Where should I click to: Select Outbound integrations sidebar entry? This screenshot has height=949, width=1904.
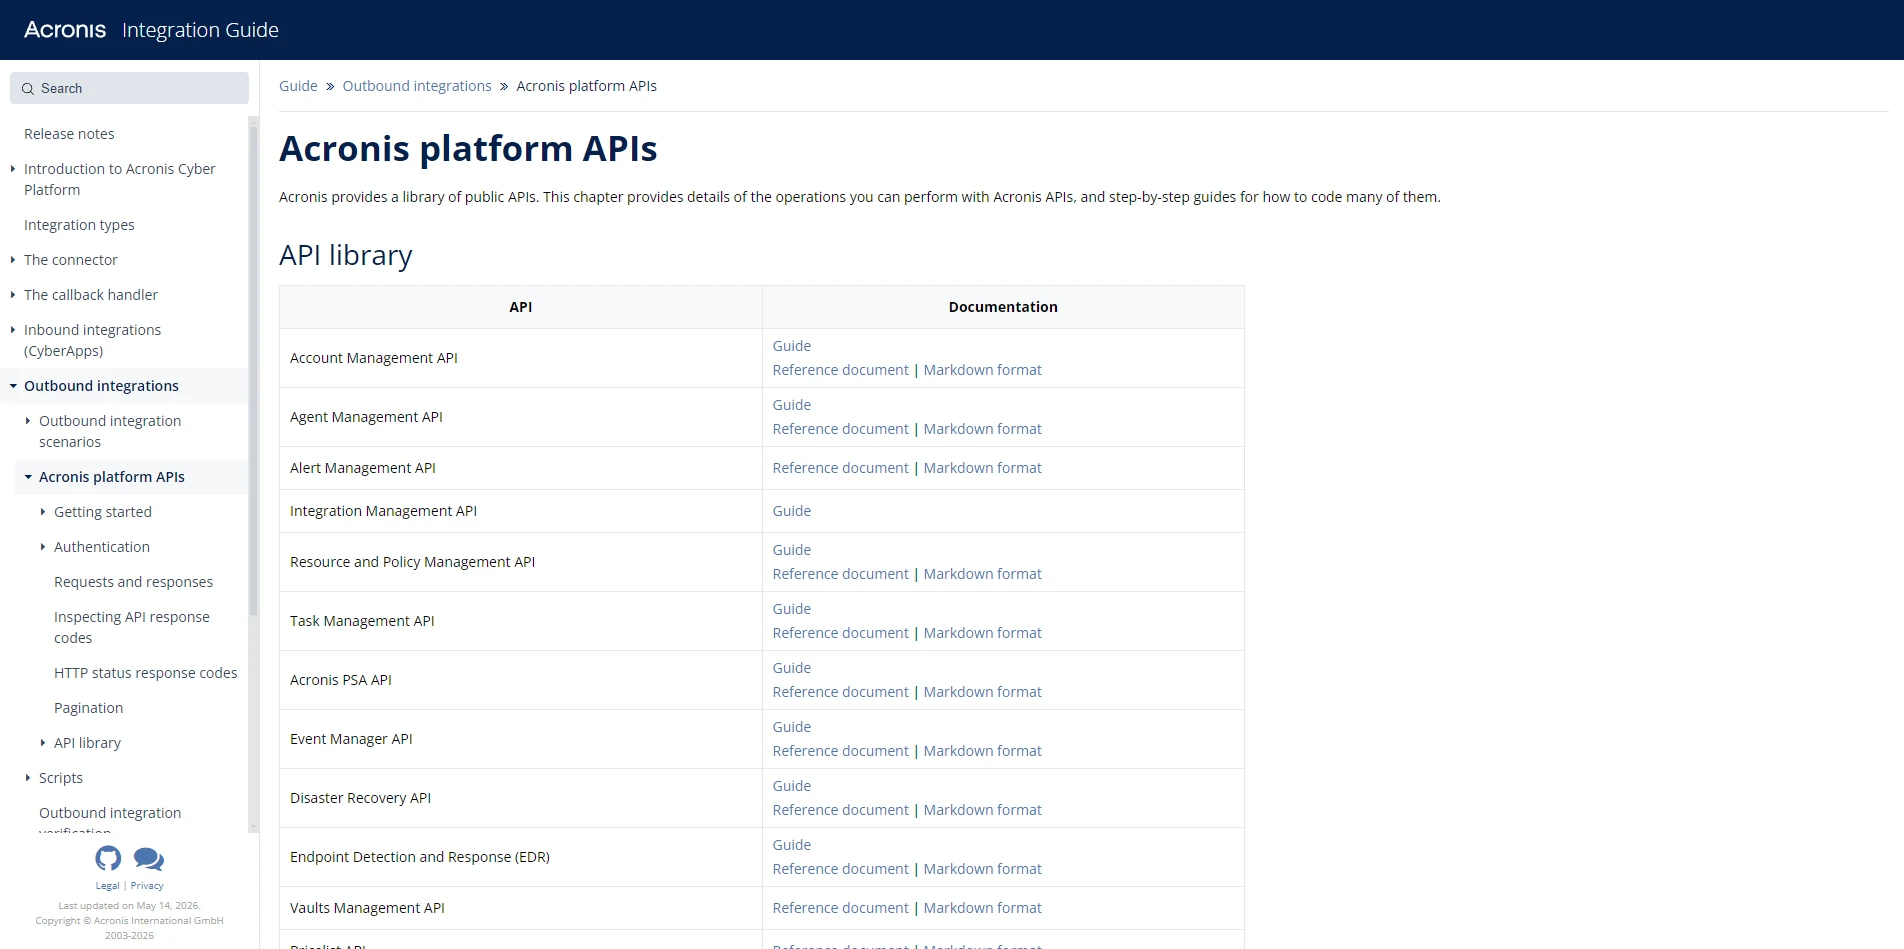101,386
